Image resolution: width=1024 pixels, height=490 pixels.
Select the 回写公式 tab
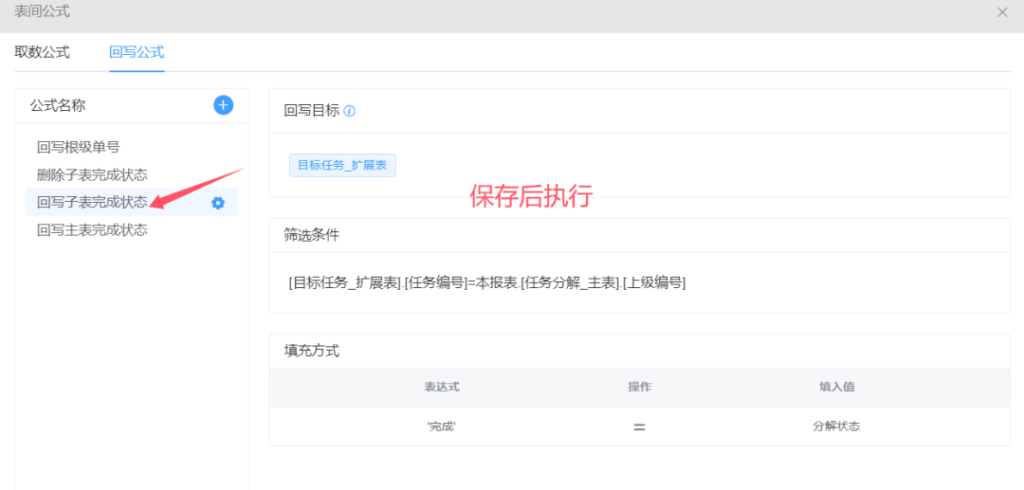point(136,52)
